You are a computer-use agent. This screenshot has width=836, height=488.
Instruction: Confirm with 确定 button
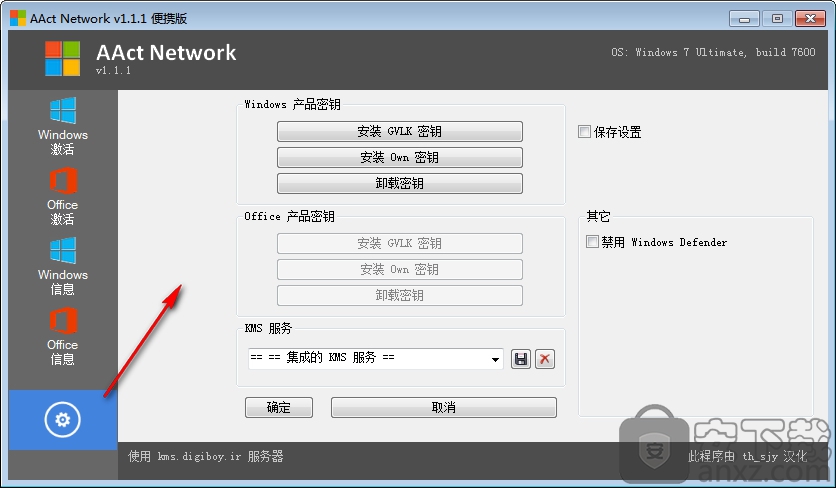click(x=279, y=407)
